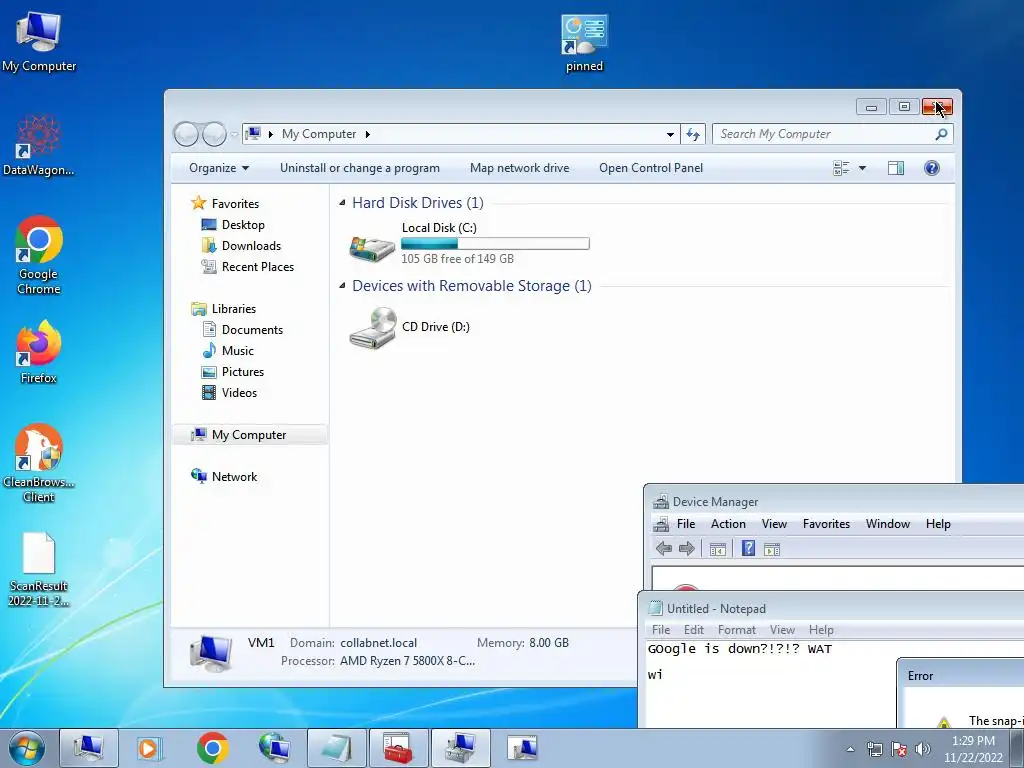Image resolution: width=1024 pixels, height=768 pixels.
Task: Open Device Manager View menu
Action: point(774,524)
